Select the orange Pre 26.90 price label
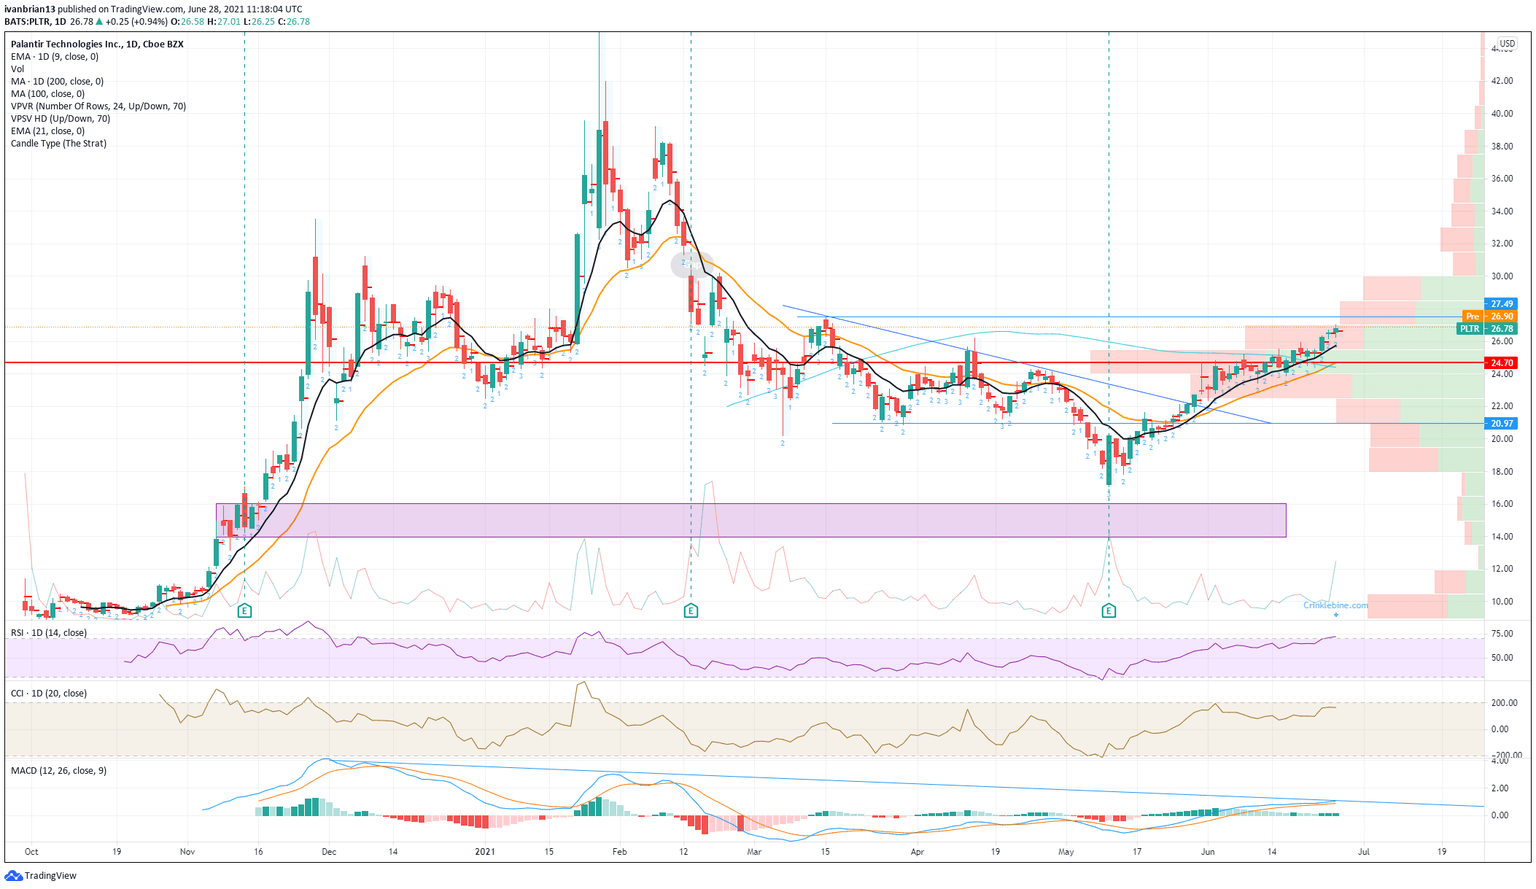1536x889 pixels. [1491, 316]
